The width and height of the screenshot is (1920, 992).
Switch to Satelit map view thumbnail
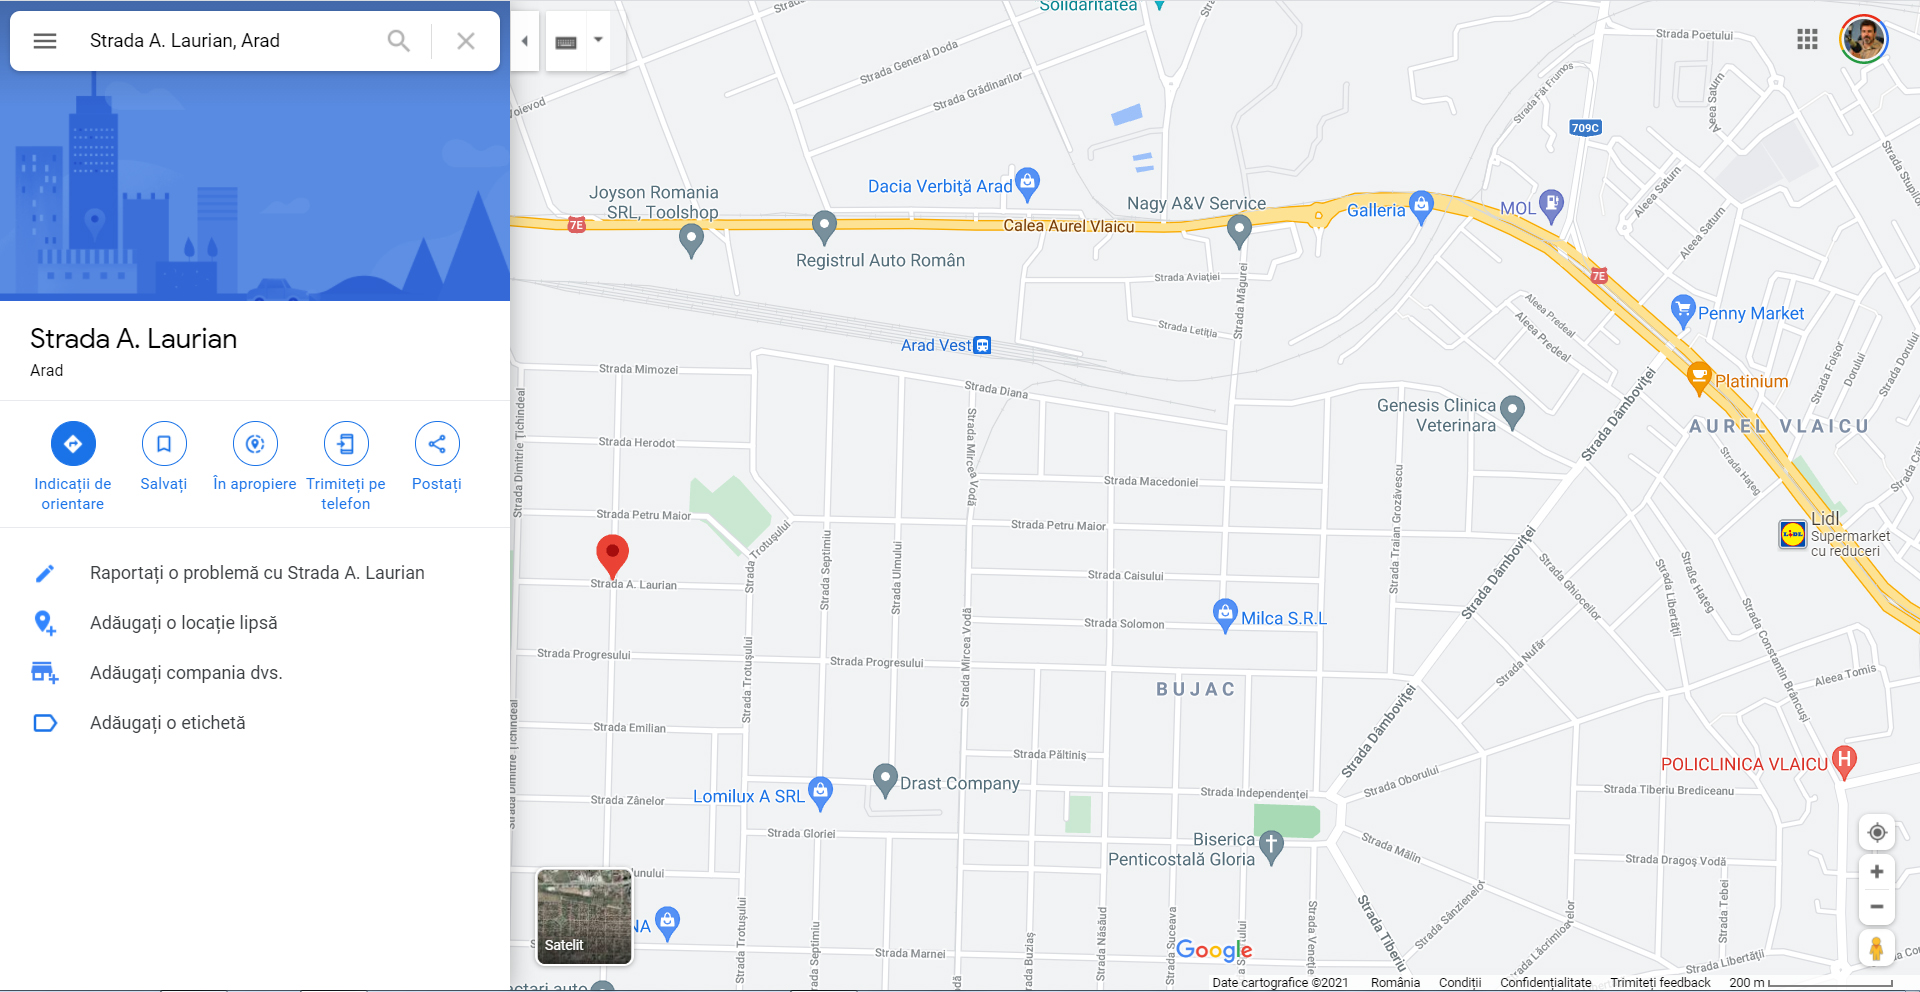point(584,916)
